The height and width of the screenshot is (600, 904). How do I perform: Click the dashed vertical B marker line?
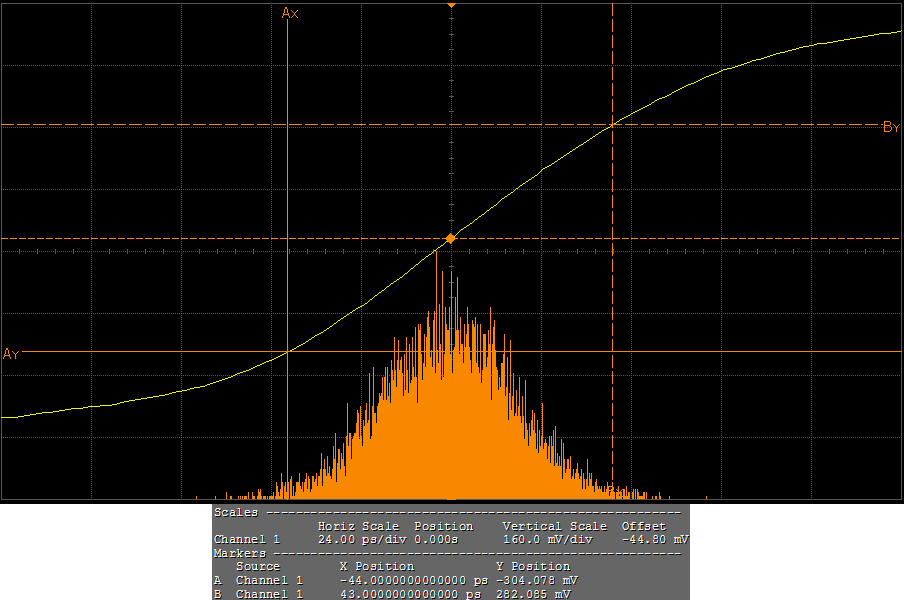point(612,300)
